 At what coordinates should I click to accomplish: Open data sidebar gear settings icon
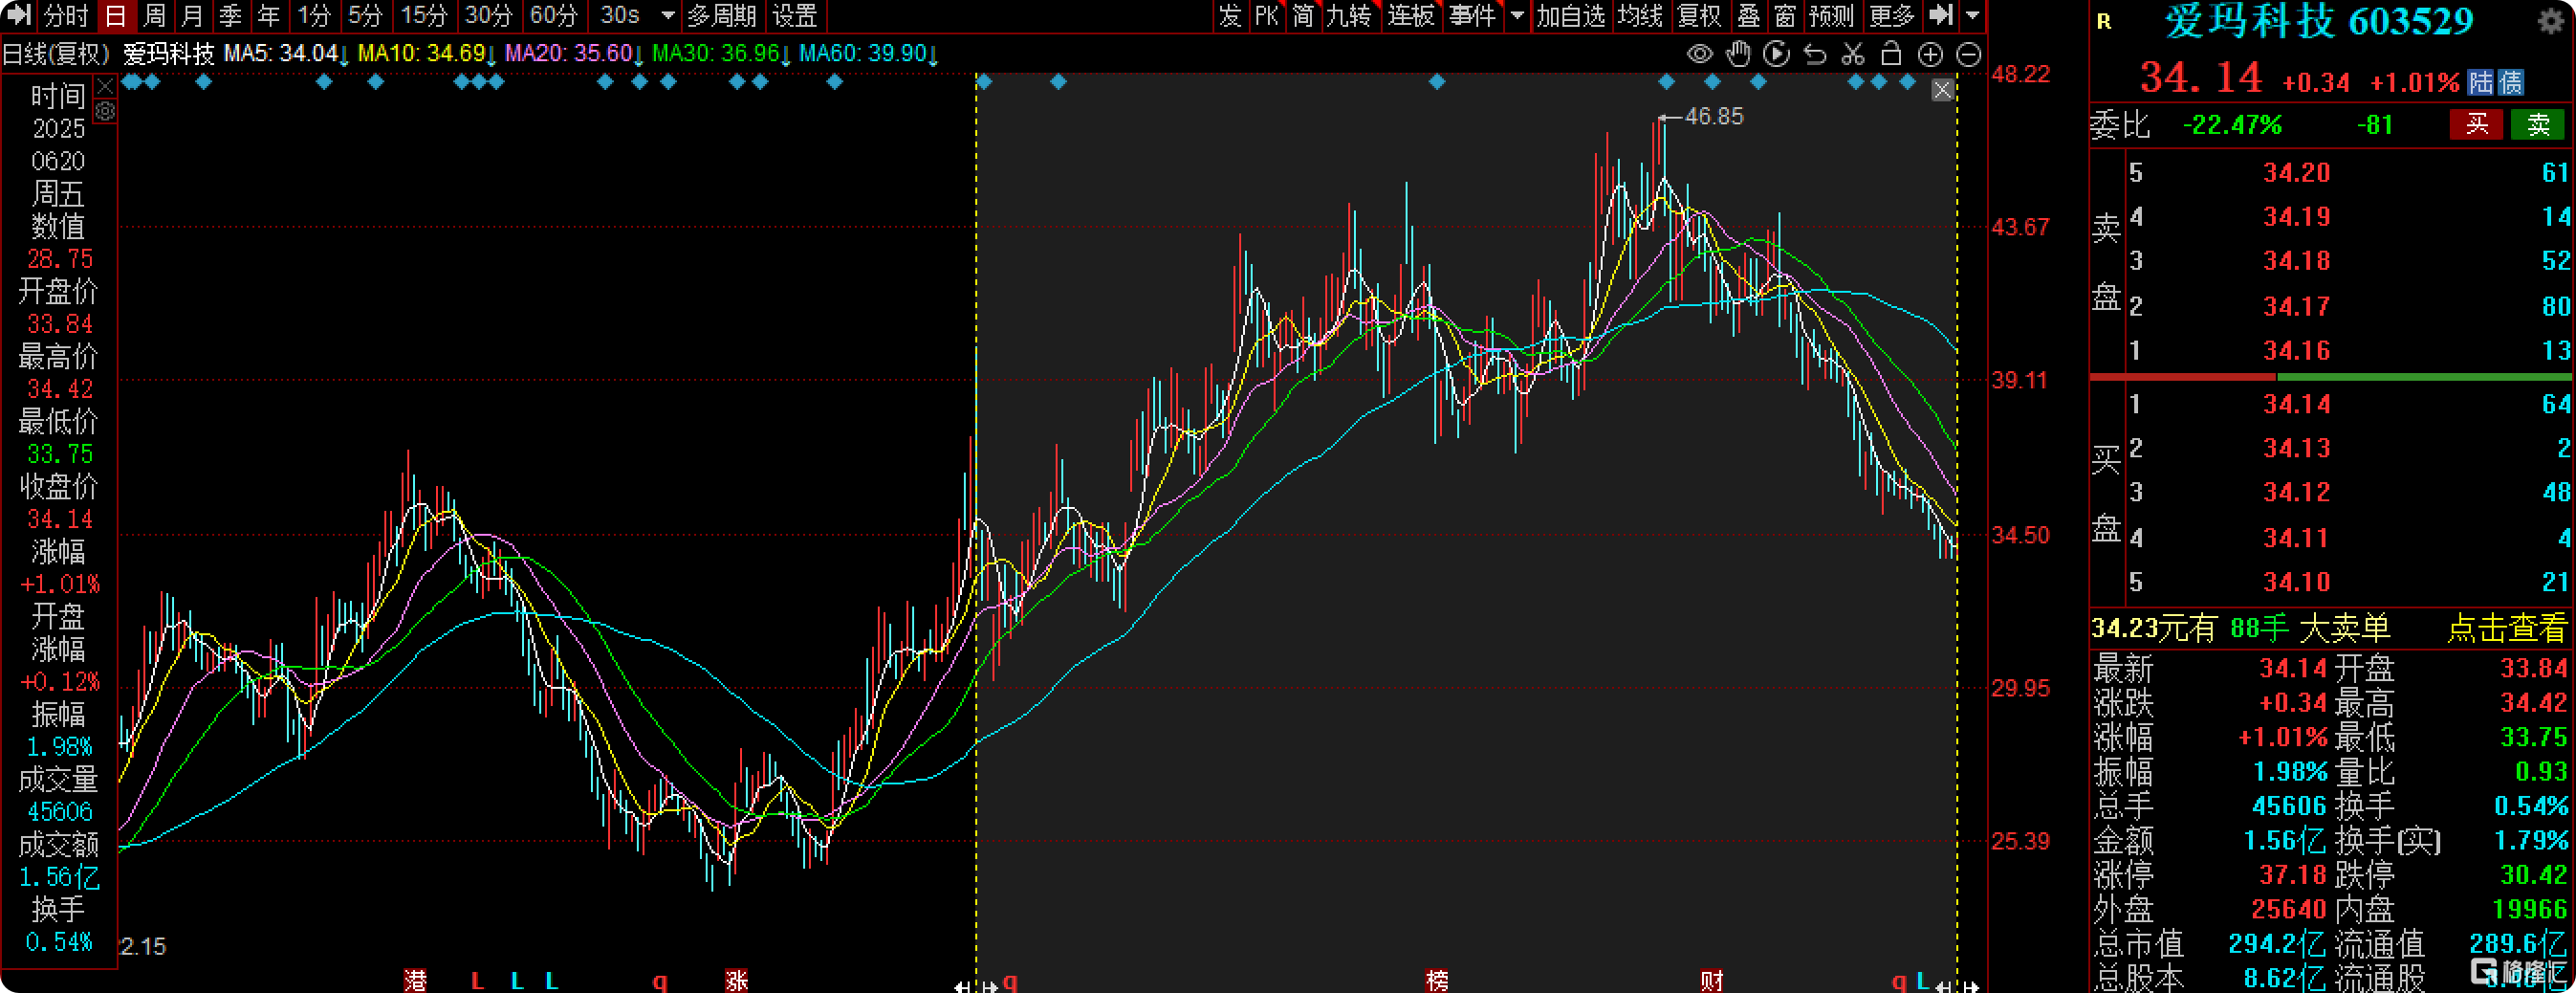point(105,111)
